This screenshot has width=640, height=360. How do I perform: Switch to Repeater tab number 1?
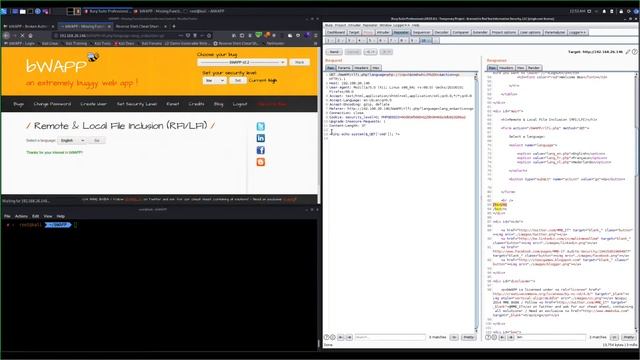(329, 40)
